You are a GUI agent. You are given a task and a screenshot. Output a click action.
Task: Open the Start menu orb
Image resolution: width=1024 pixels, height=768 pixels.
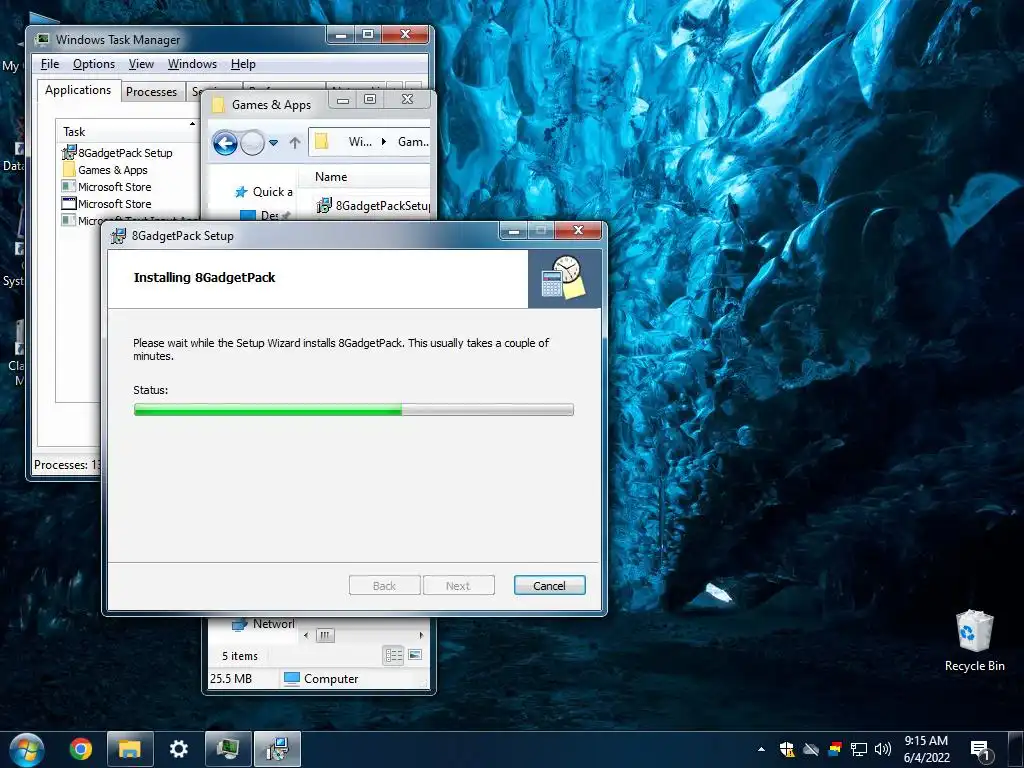tap(26, 750)
